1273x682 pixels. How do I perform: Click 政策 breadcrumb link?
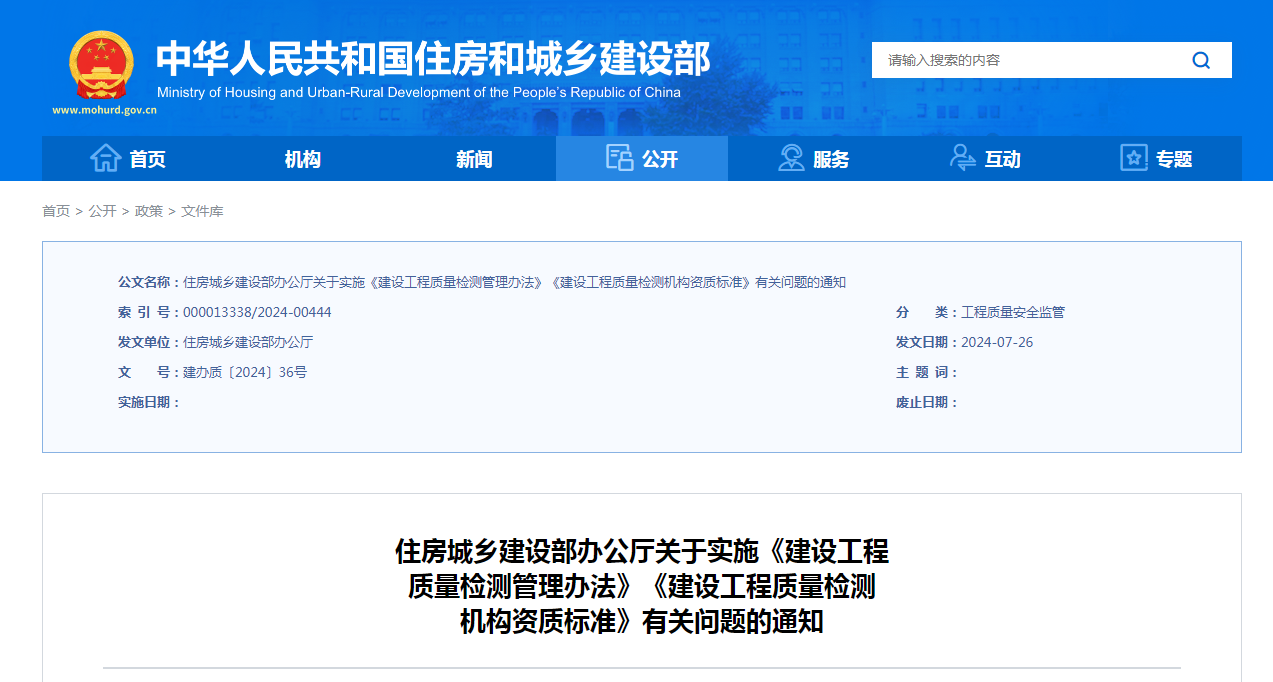[x=149, y=211]
